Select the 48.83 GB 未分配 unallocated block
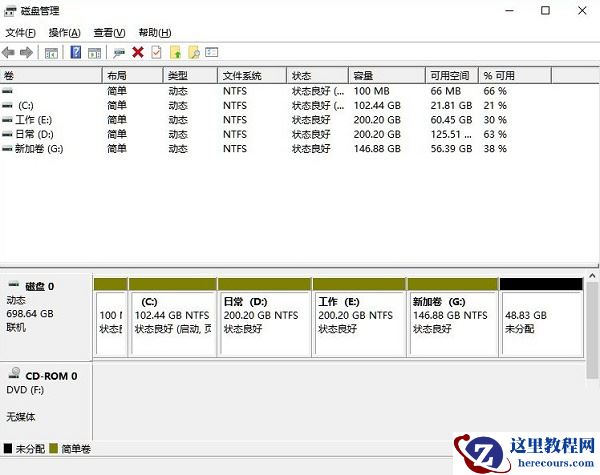Viewport: 600px width, 475px height. click(541, 317)
